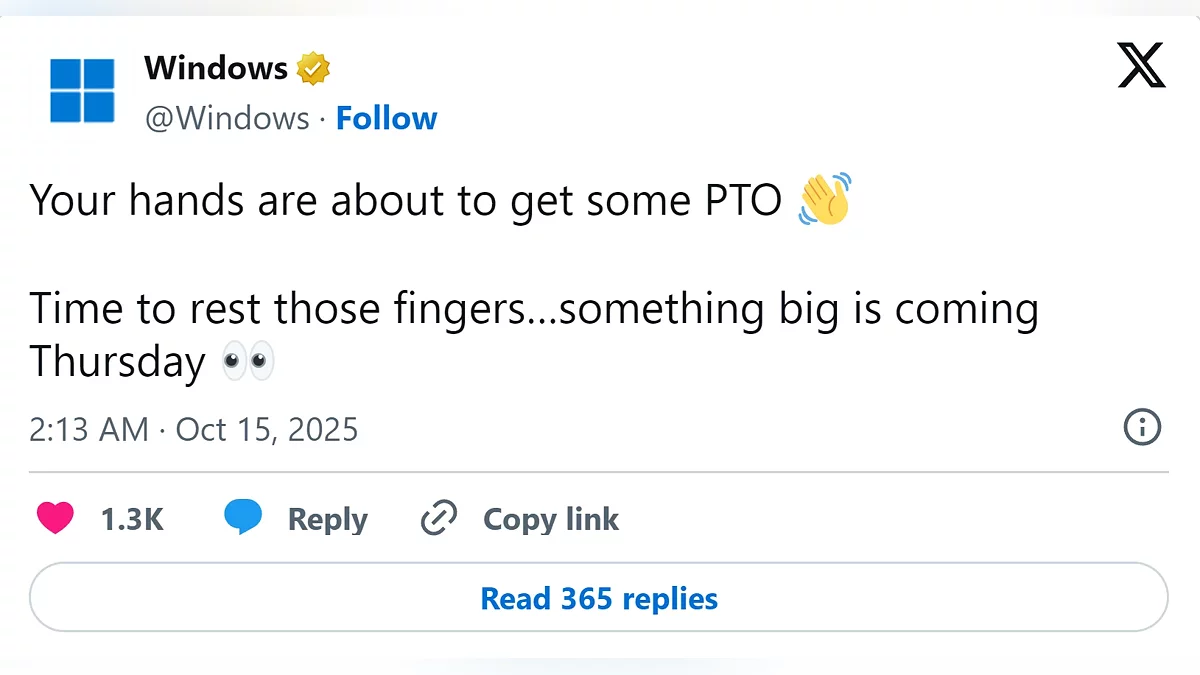Open the @Windows handle profile
The width and height of the screenshot is (1200, 675).
pyautogui.click(x=227, y=118)
